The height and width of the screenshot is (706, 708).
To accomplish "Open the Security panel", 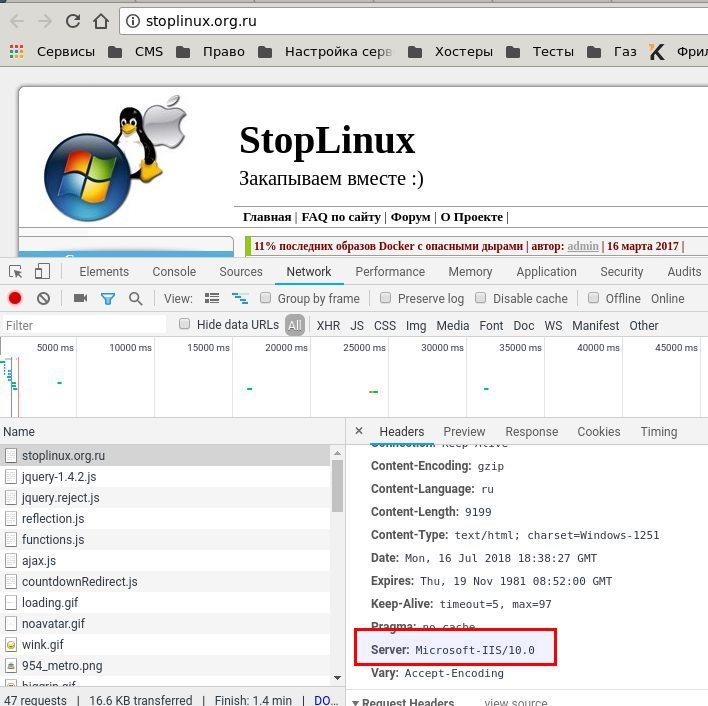I will [621, 272].
